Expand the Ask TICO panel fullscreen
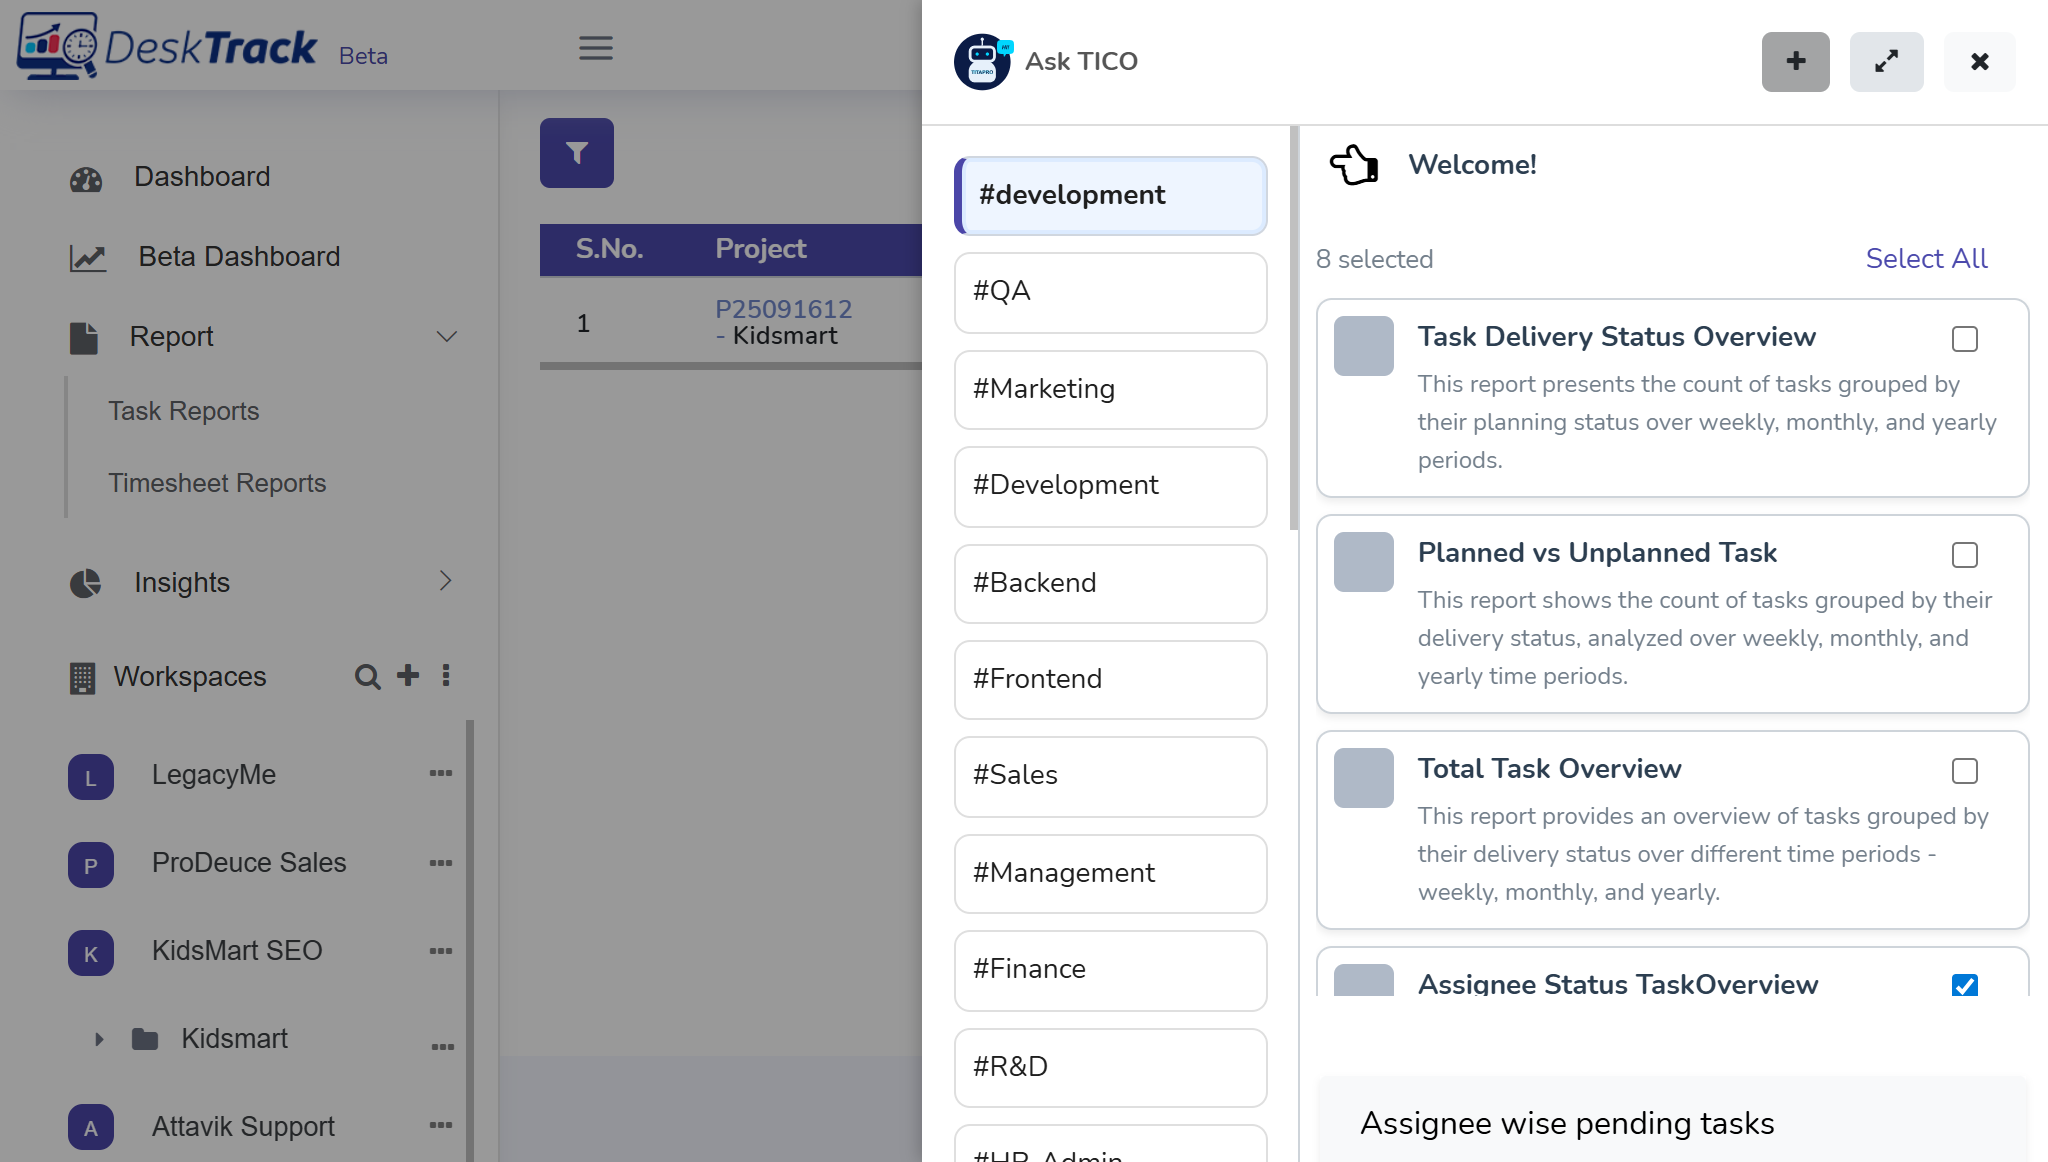This screenshot has width=2048, height=1162. pos(1886,62)
